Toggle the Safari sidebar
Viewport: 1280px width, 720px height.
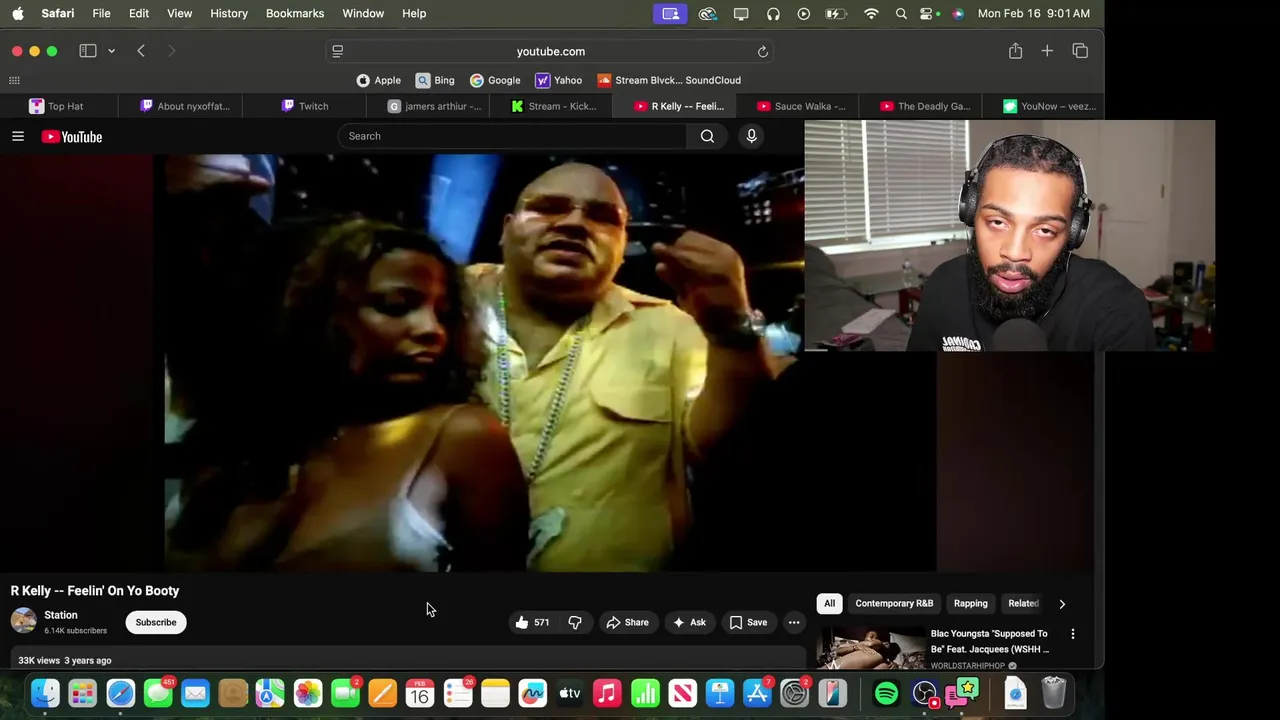(x=88, y=51)
